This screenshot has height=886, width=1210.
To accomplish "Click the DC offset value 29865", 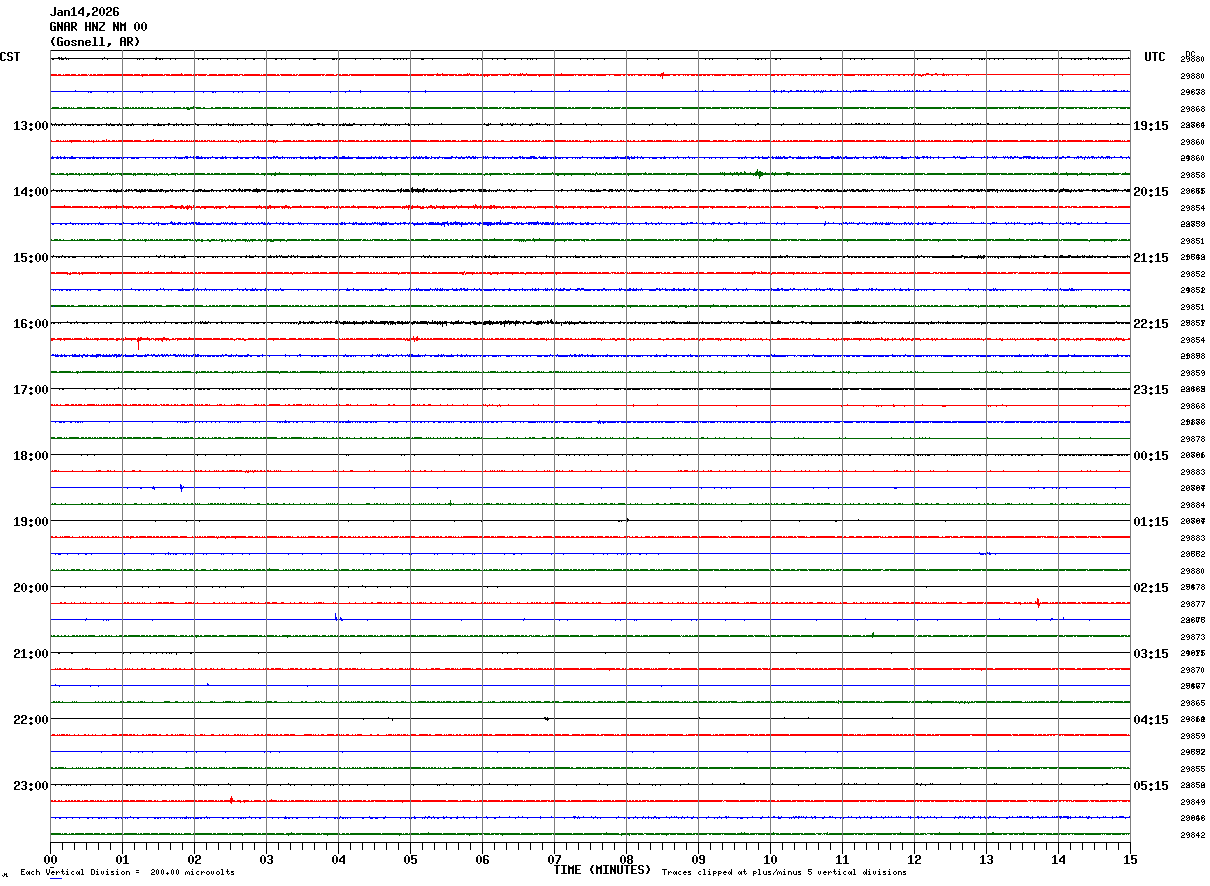I will (1192, 703).
